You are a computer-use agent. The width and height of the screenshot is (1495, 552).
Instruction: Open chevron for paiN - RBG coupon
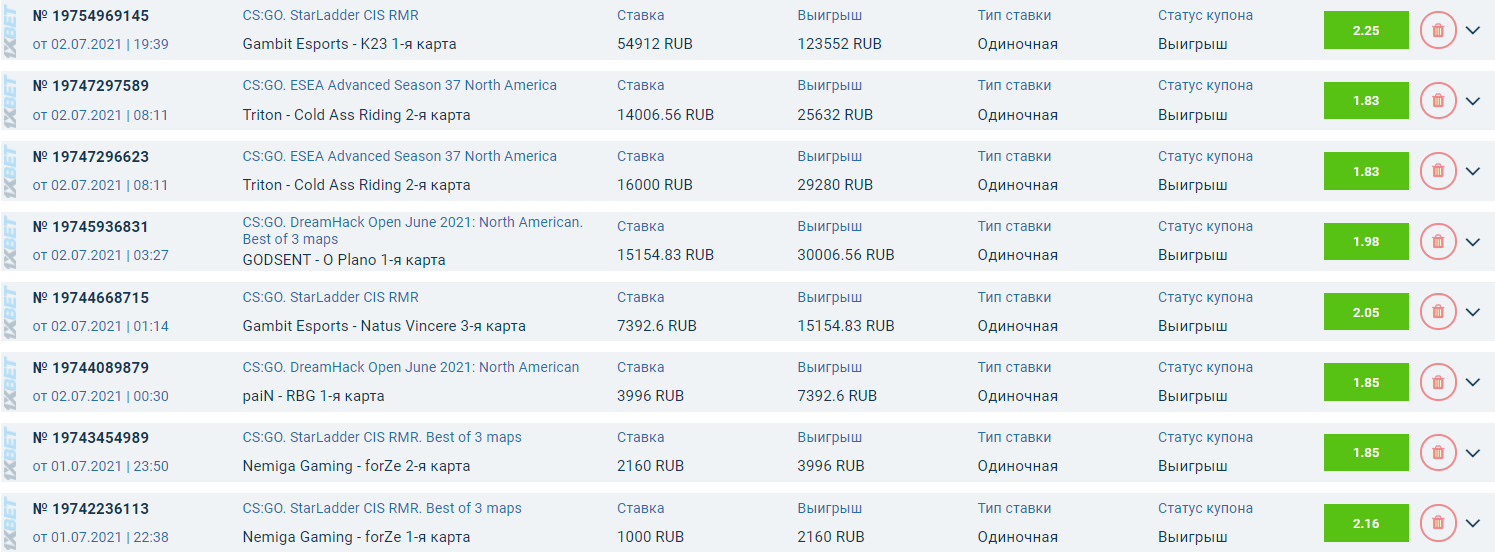click(1472, 382)
